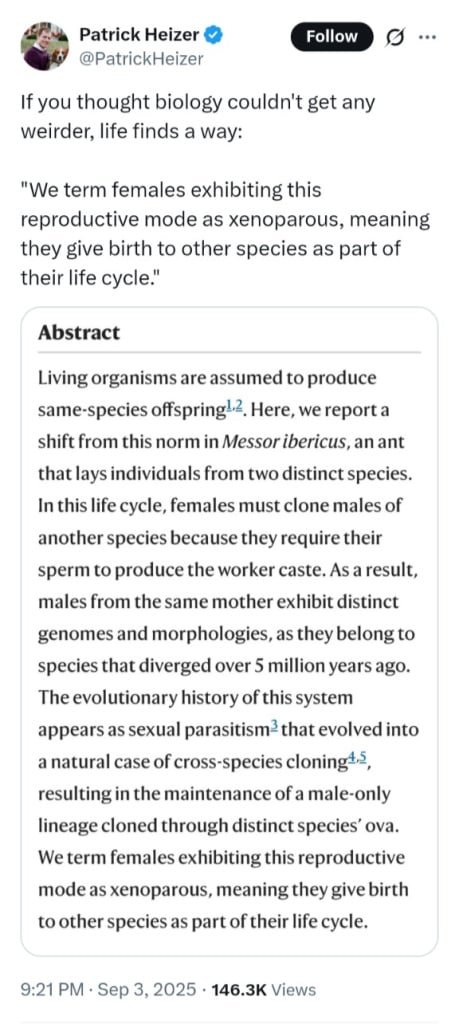This screenshot has width=459, height=1024.
Task: Click citation 3 after sexual parasitism
Action: pos(274,726)
